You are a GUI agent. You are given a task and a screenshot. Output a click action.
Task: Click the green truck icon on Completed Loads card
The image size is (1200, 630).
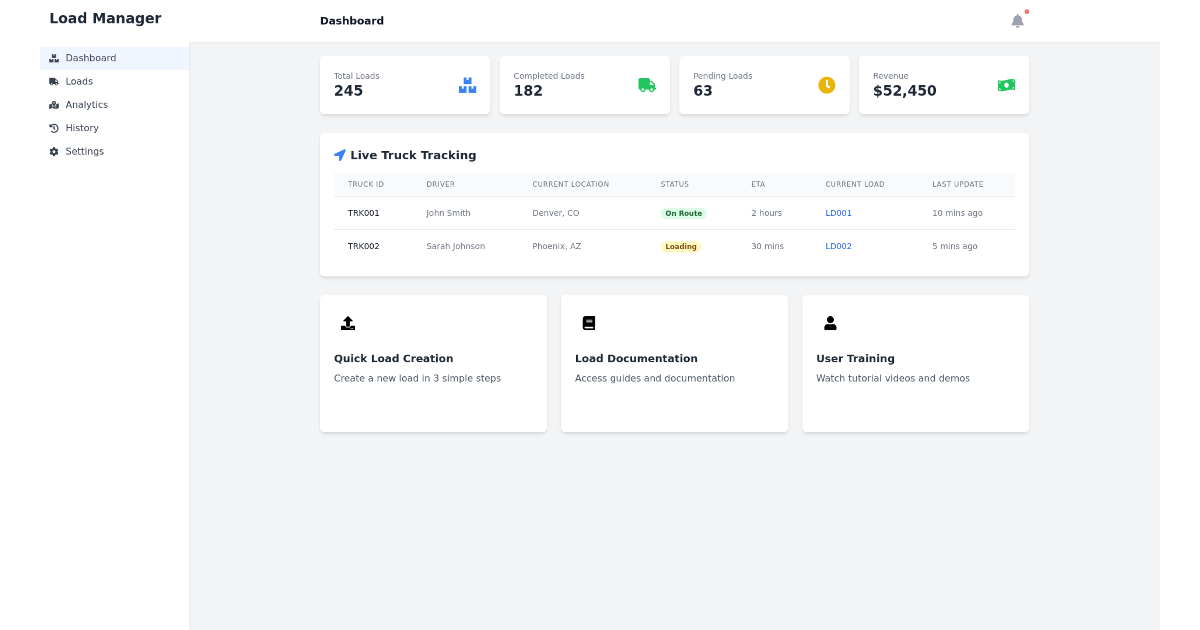(x=647, y=85)
